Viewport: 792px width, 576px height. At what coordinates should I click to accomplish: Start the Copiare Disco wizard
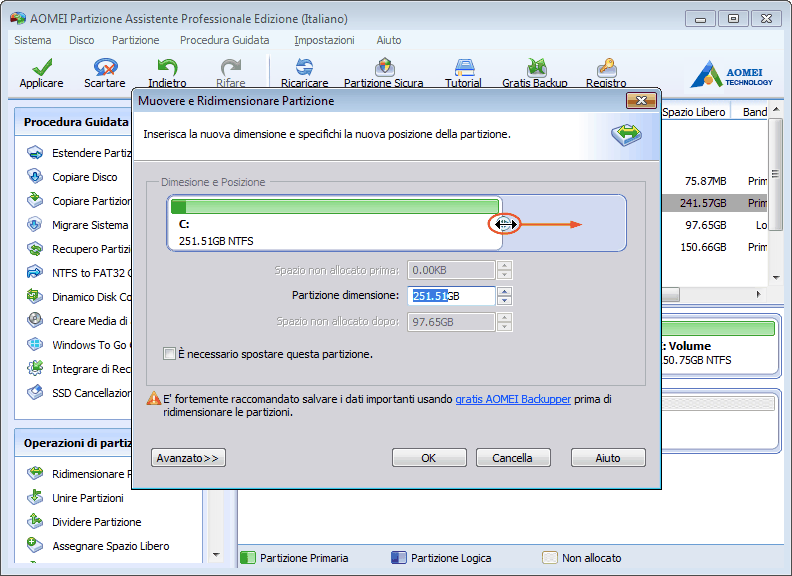(72, 177)
